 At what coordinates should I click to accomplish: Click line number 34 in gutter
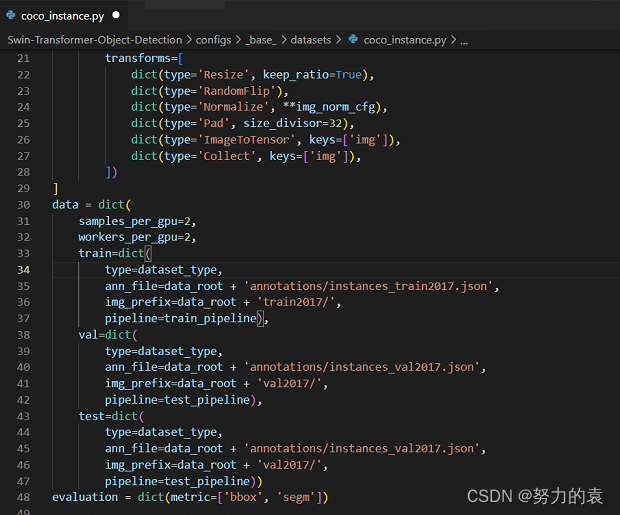23,270
